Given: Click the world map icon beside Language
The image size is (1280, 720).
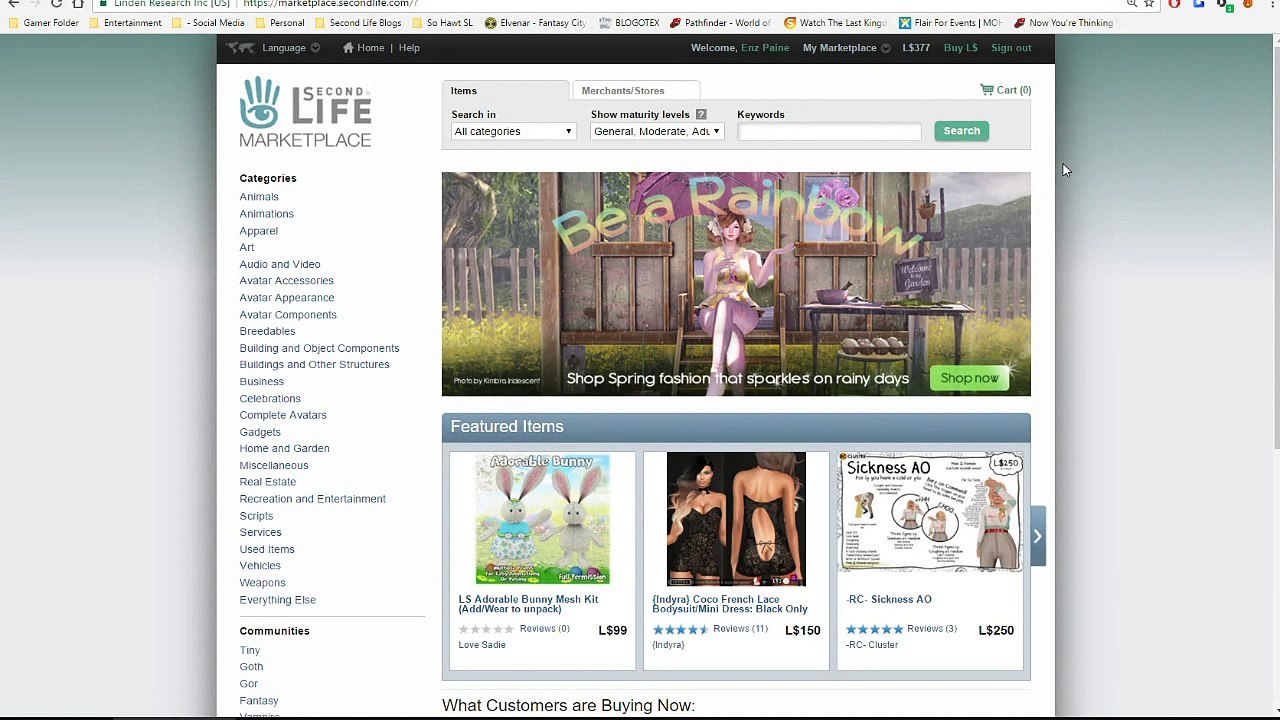Looking at the screenshot, I should point(240,48).
